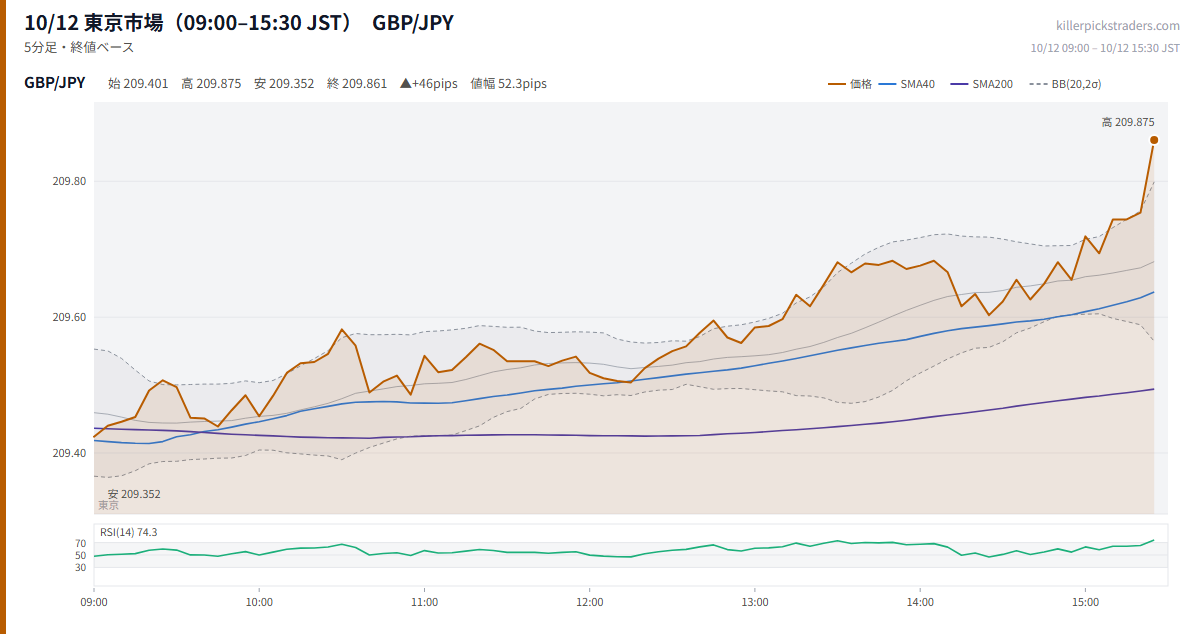Toggle the BB(20,2σ) legend entry

(x=1065, y=84)
